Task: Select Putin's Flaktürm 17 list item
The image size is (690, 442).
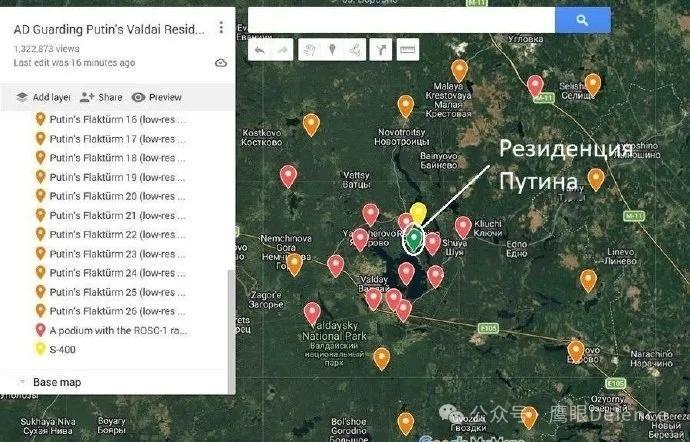Action: tap(112, 139)
